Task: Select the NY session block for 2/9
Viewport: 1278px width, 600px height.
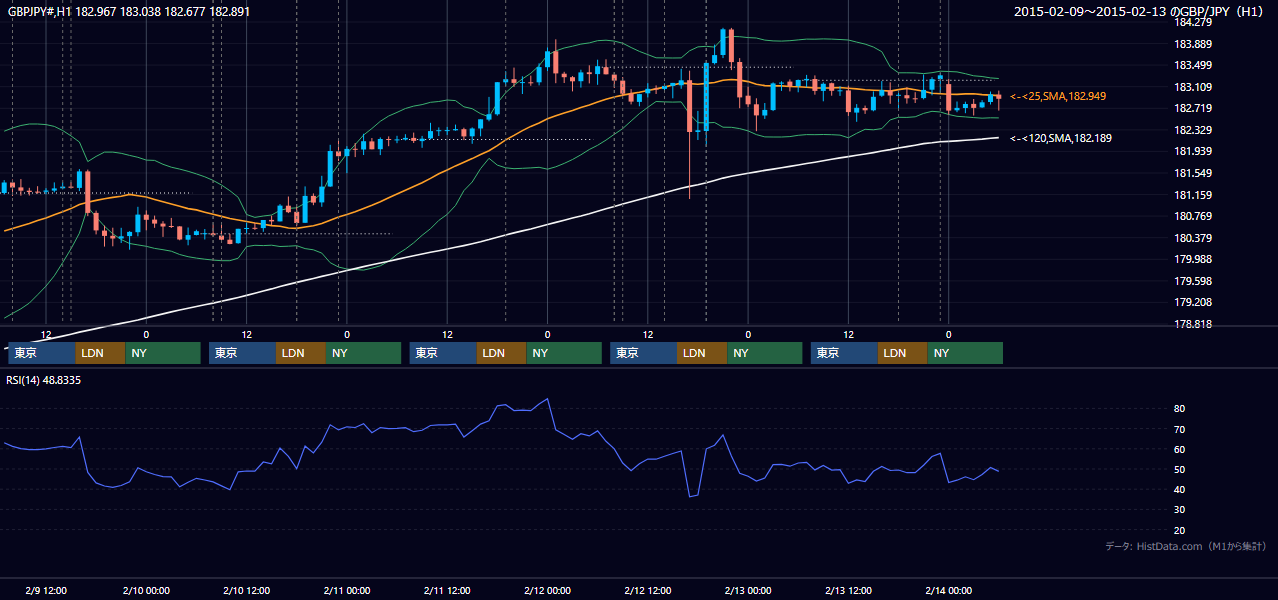Action: (163, 353)
